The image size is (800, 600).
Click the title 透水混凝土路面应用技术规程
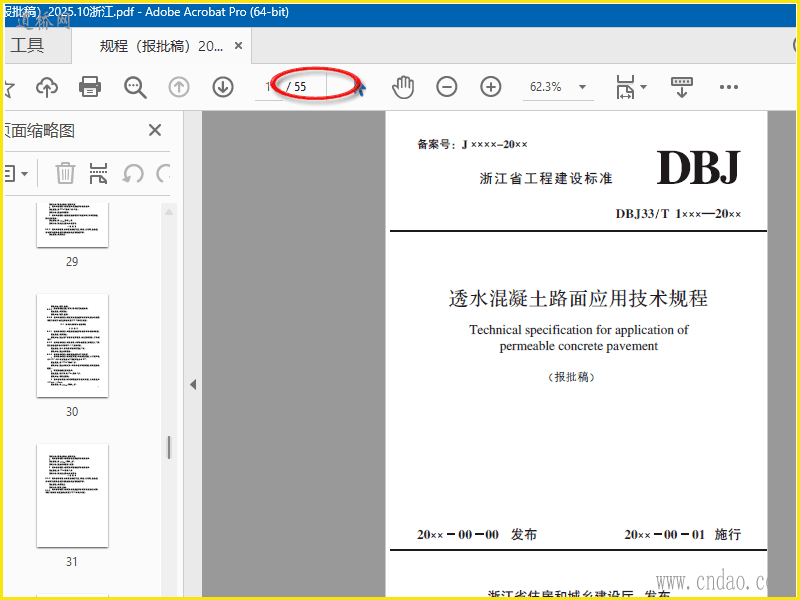coord(578,298)
